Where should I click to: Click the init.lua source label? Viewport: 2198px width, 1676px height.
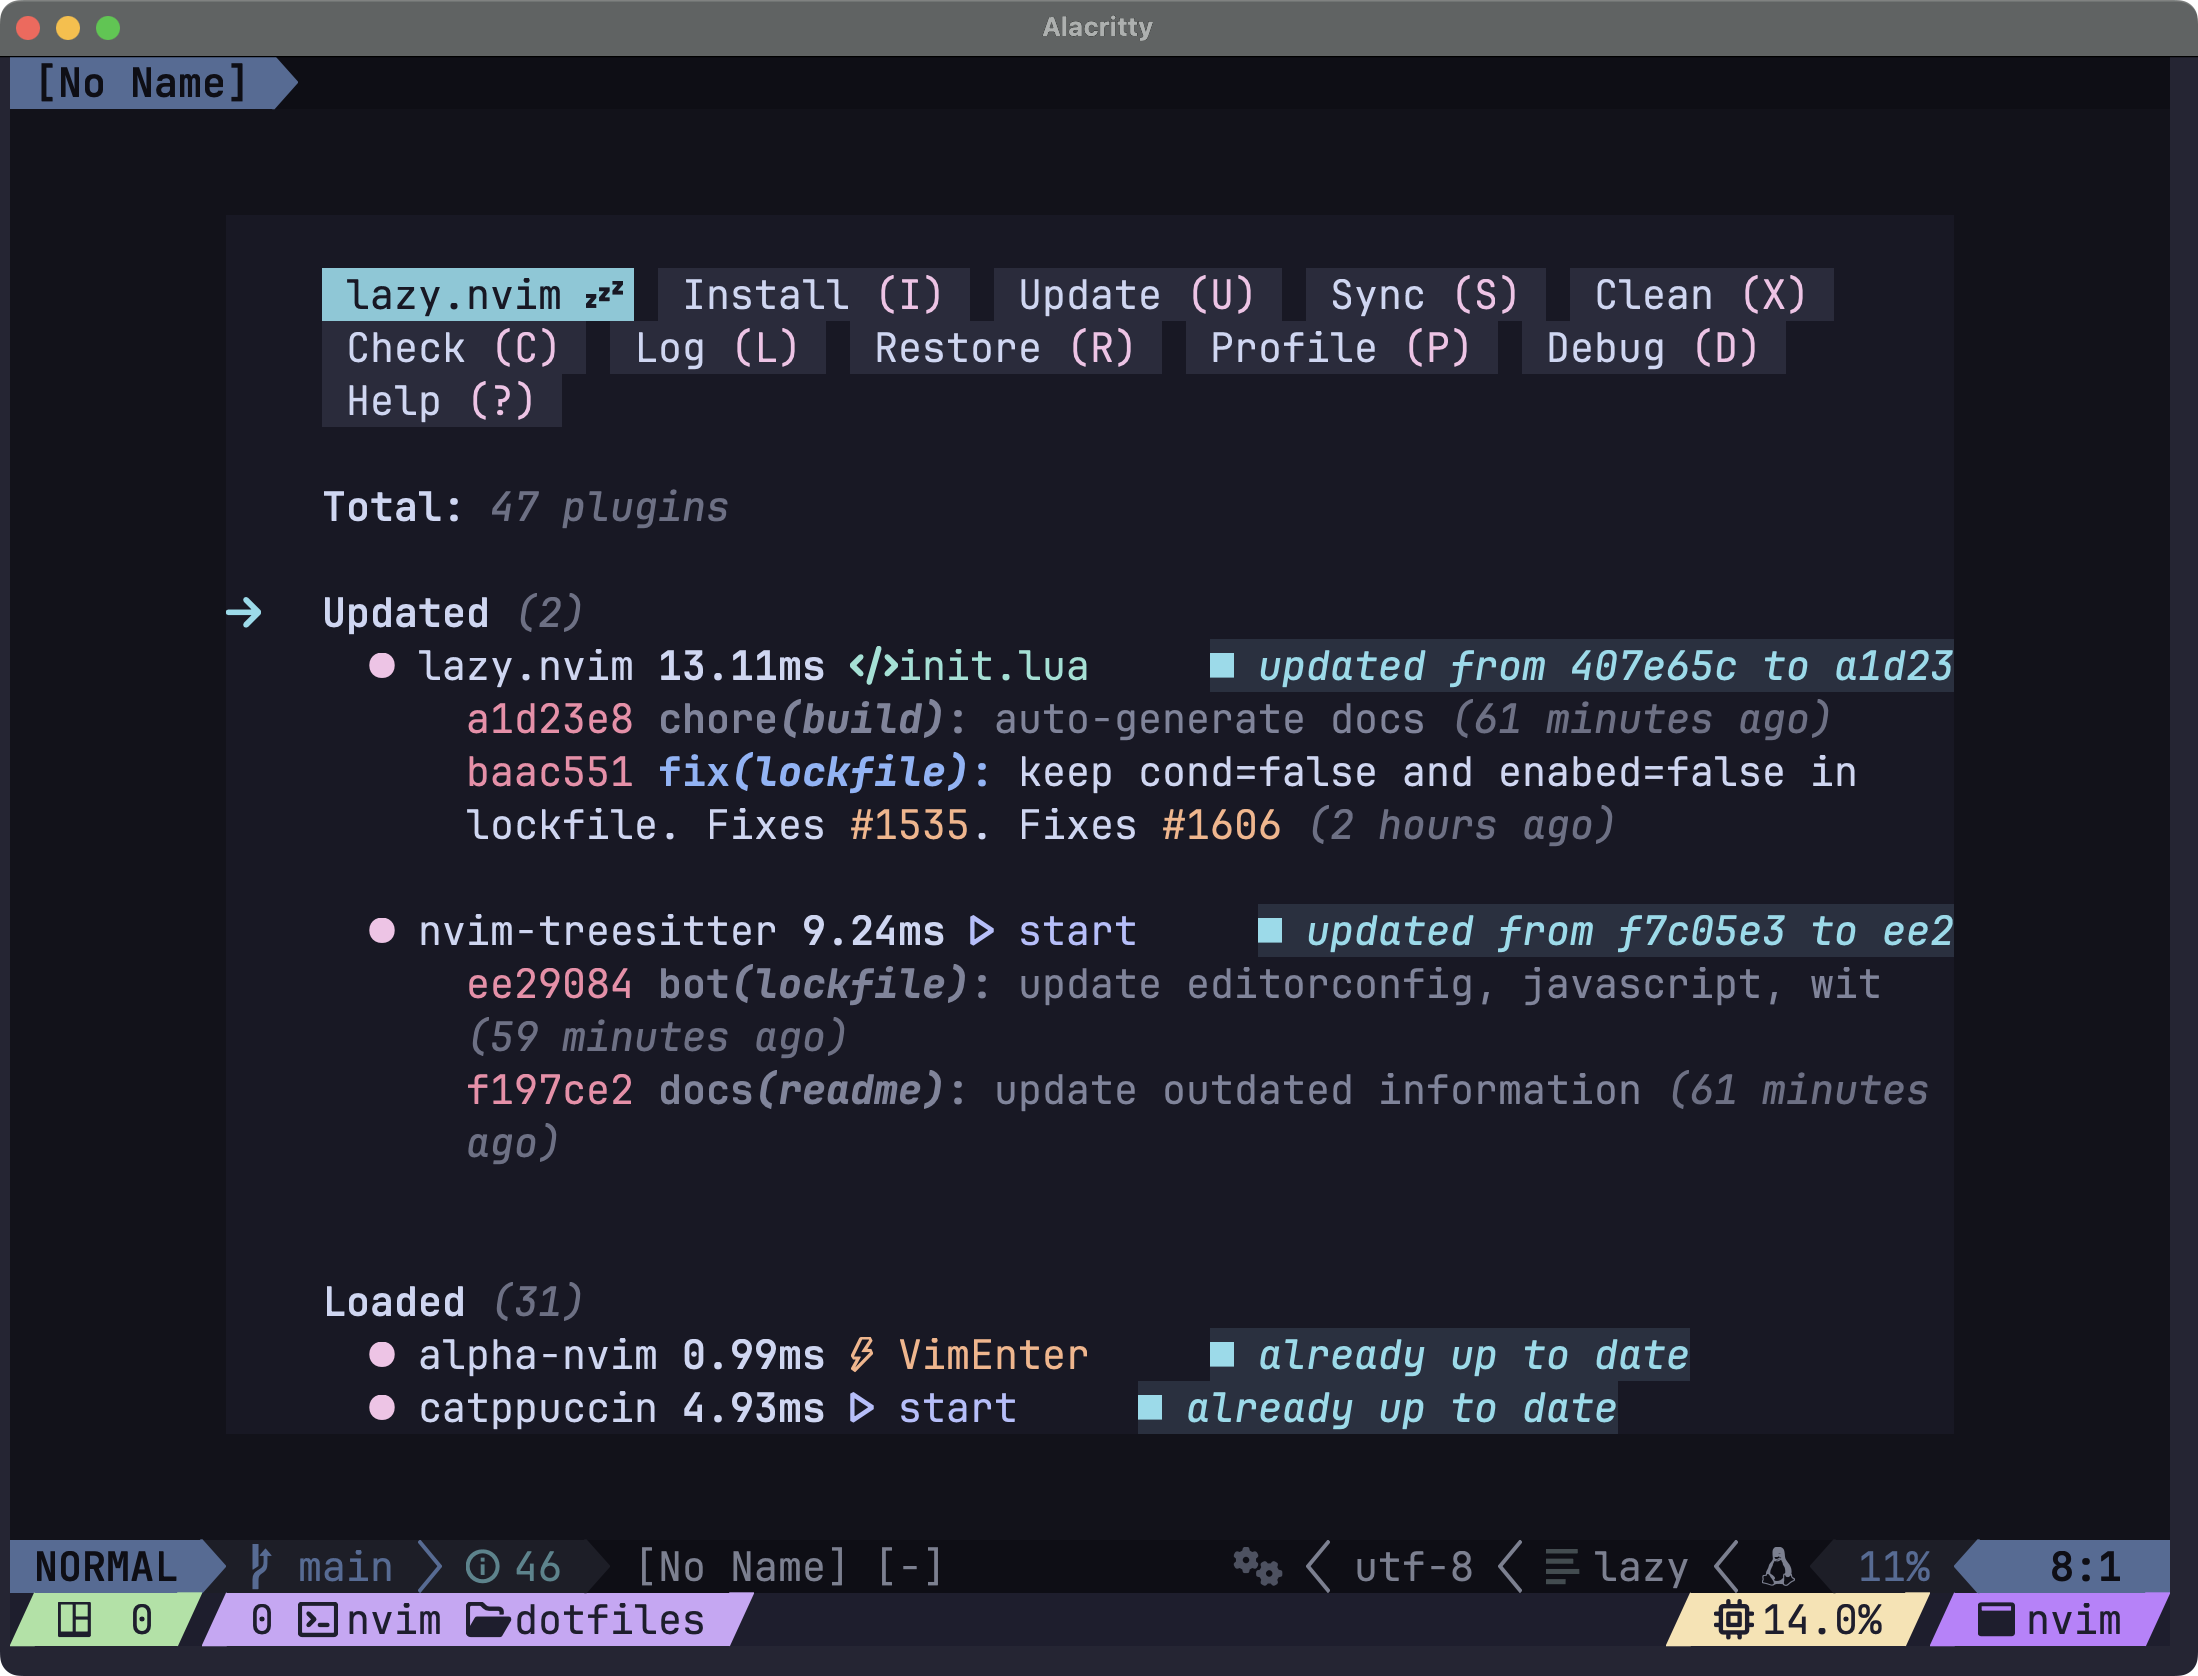993,666
